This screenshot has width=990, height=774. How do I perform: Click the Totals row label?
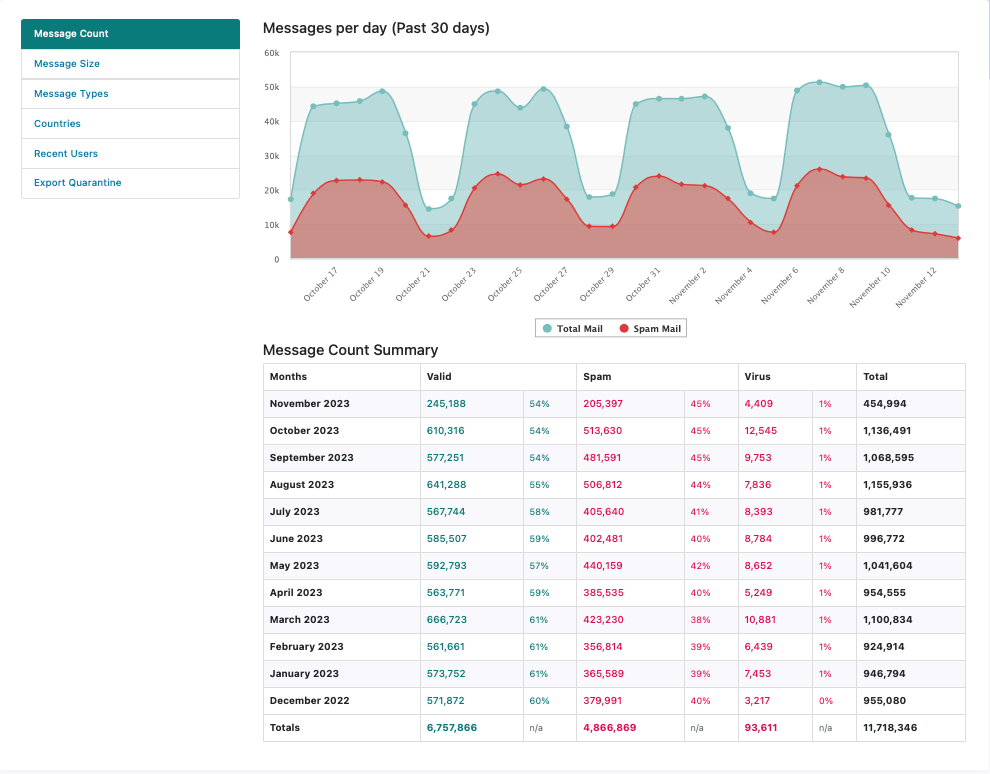pyautogui.click(x=285, y=727)
